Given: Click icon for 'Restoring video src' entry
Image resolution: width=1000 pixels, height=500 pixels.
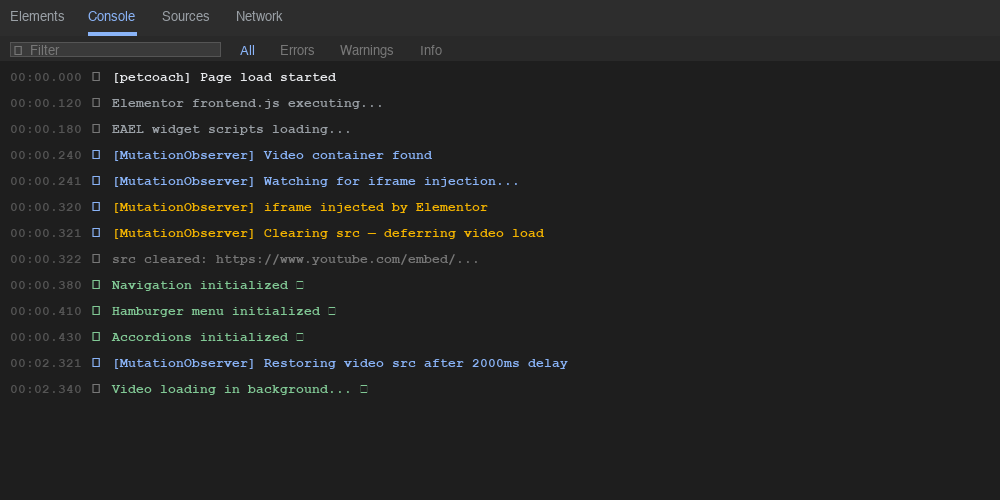Looking at the screenshot, I should click(96, 363).
